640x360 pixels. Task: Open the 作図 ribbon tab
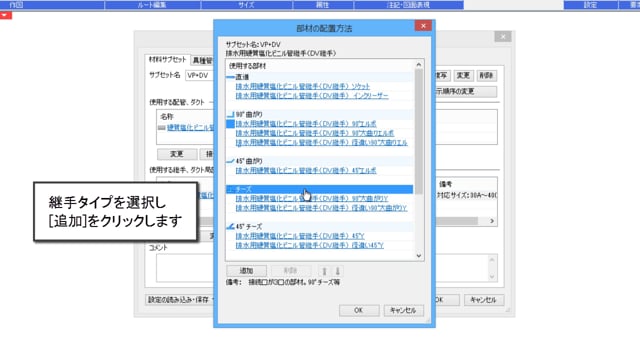[16, 5]
